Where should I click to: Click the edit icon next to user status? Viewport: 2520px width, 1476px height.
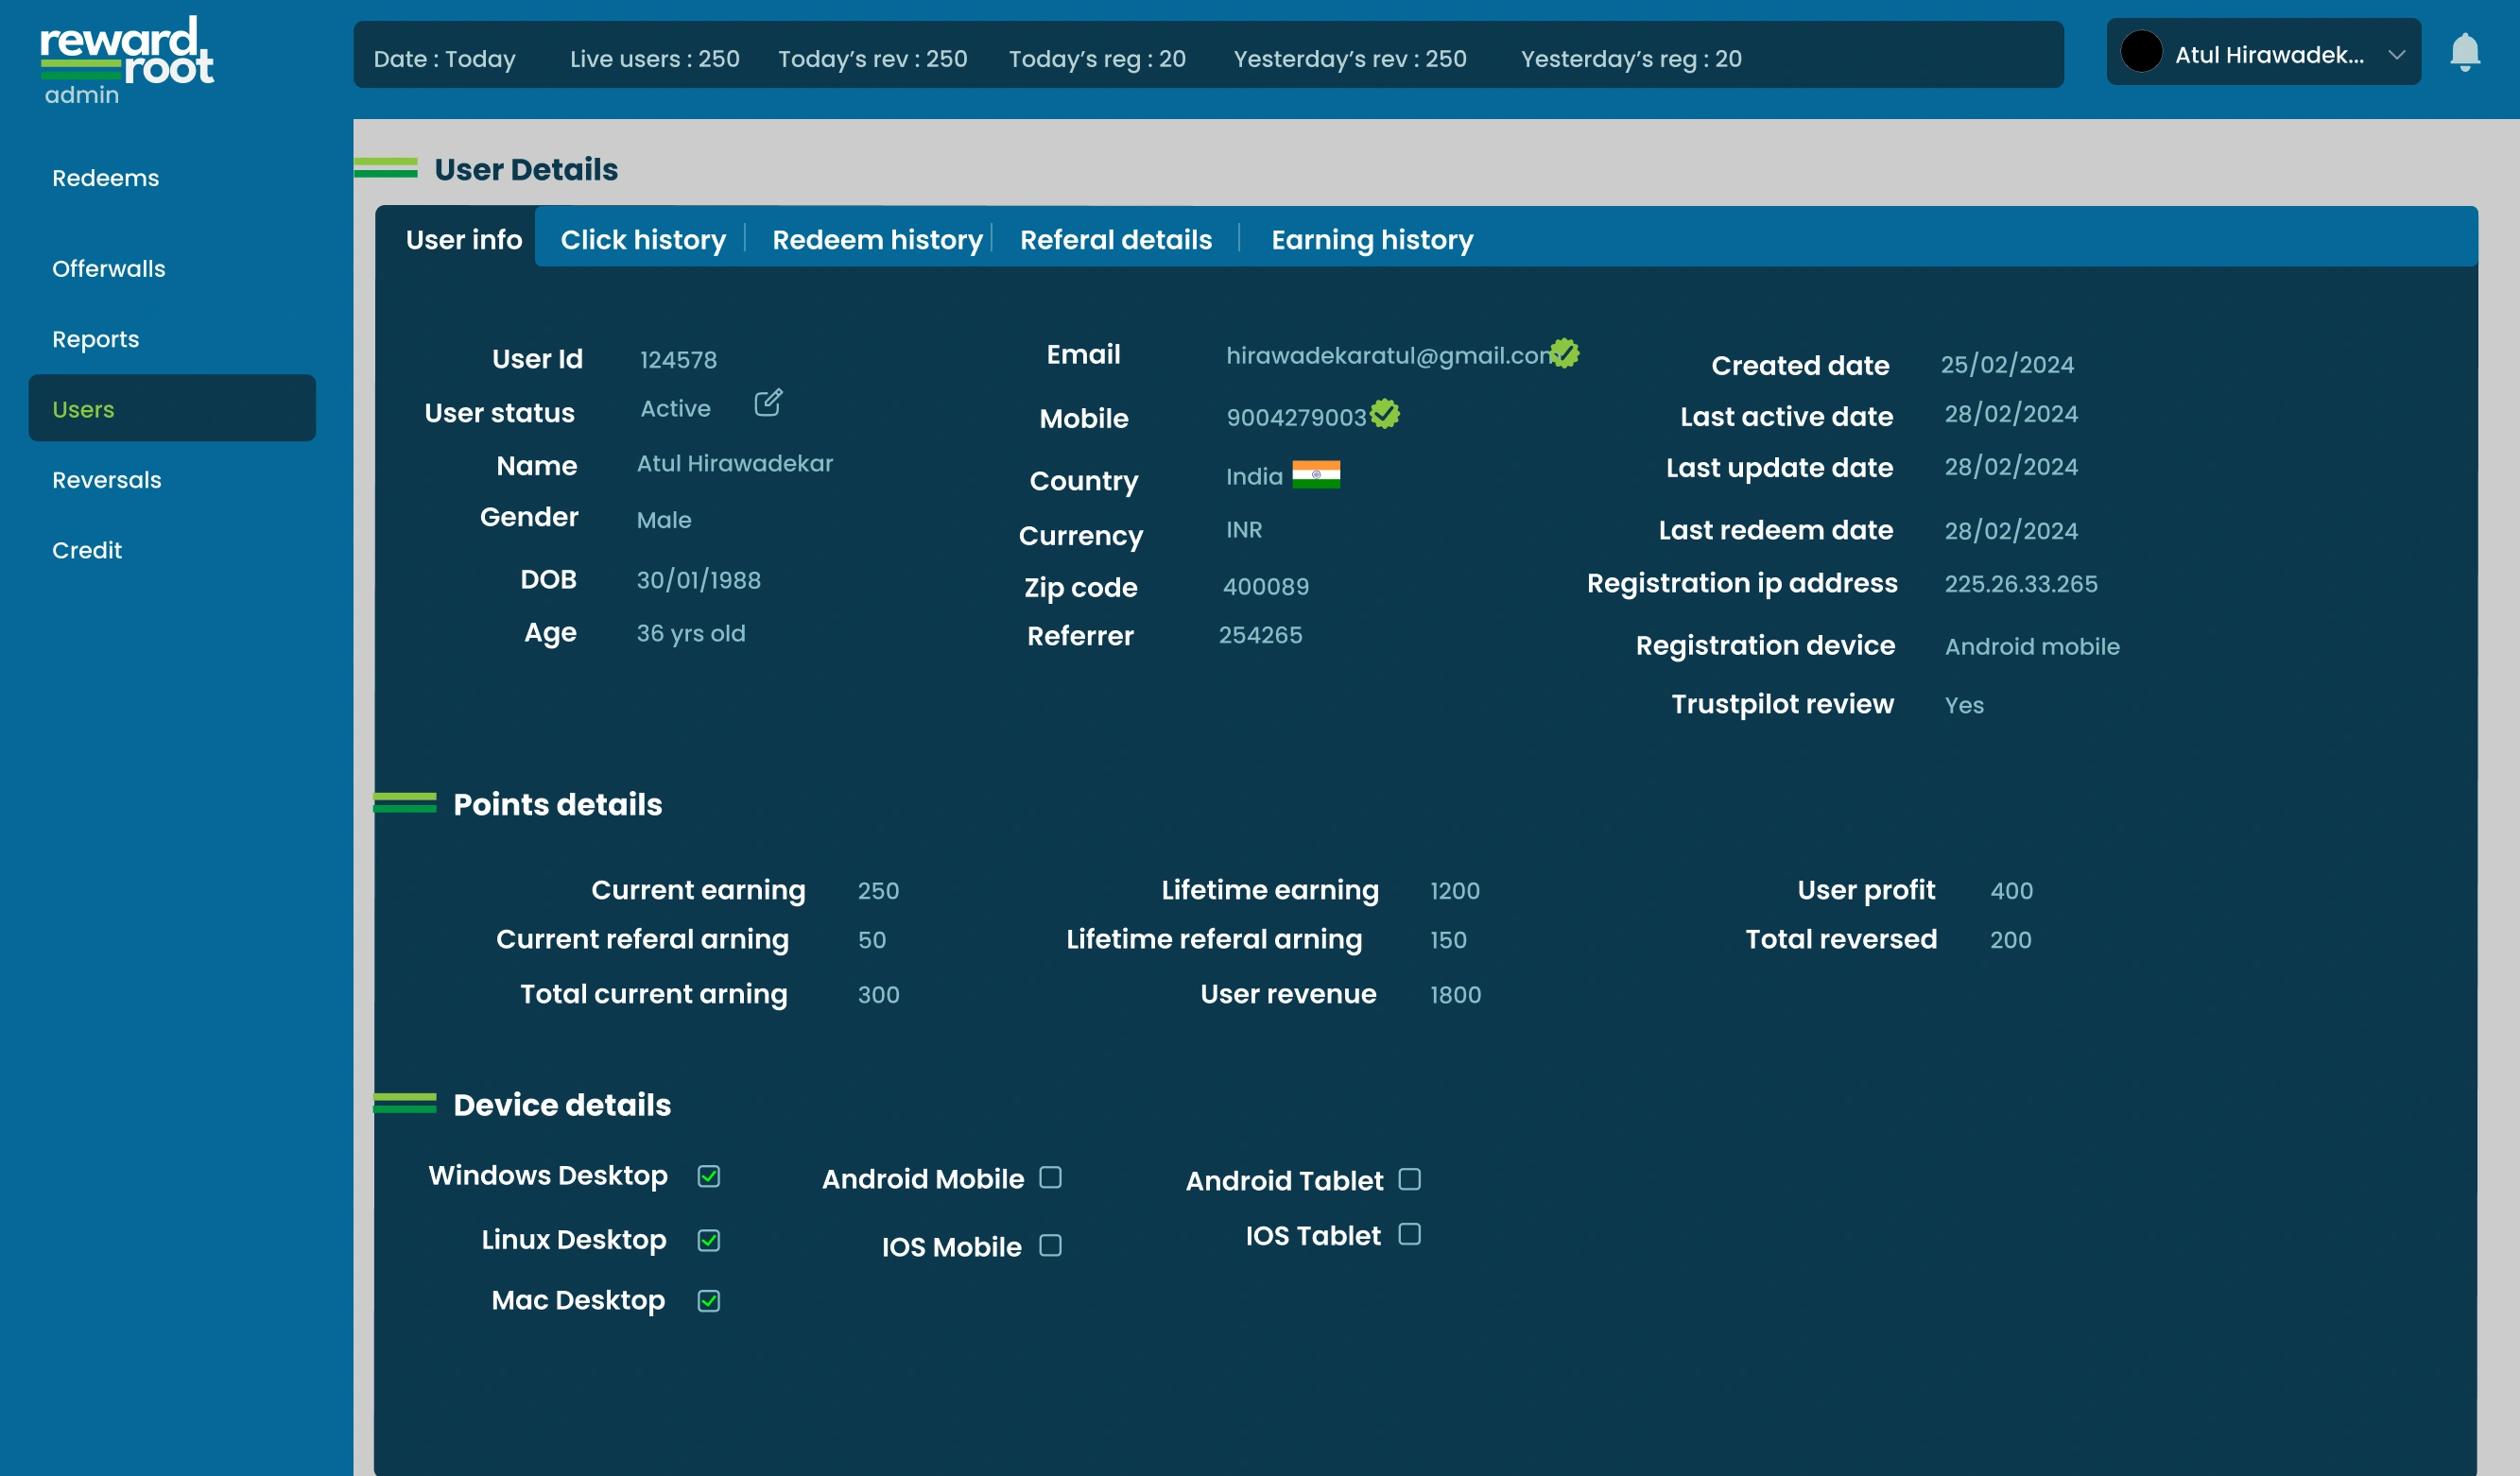point(768,404)
